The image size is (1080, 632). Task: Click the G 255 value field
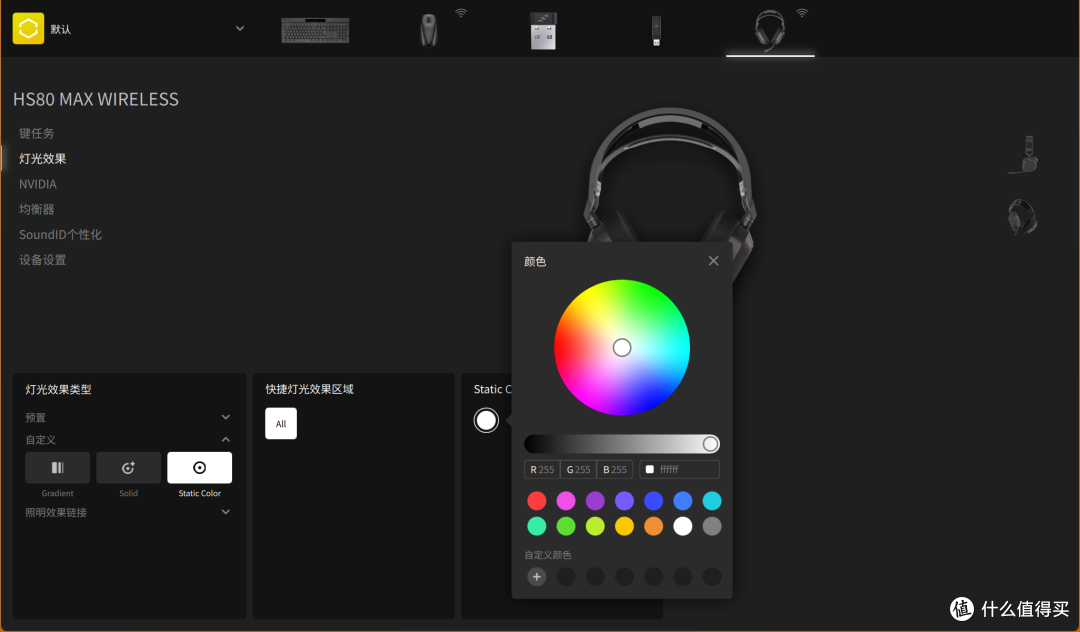pos(579,470)
